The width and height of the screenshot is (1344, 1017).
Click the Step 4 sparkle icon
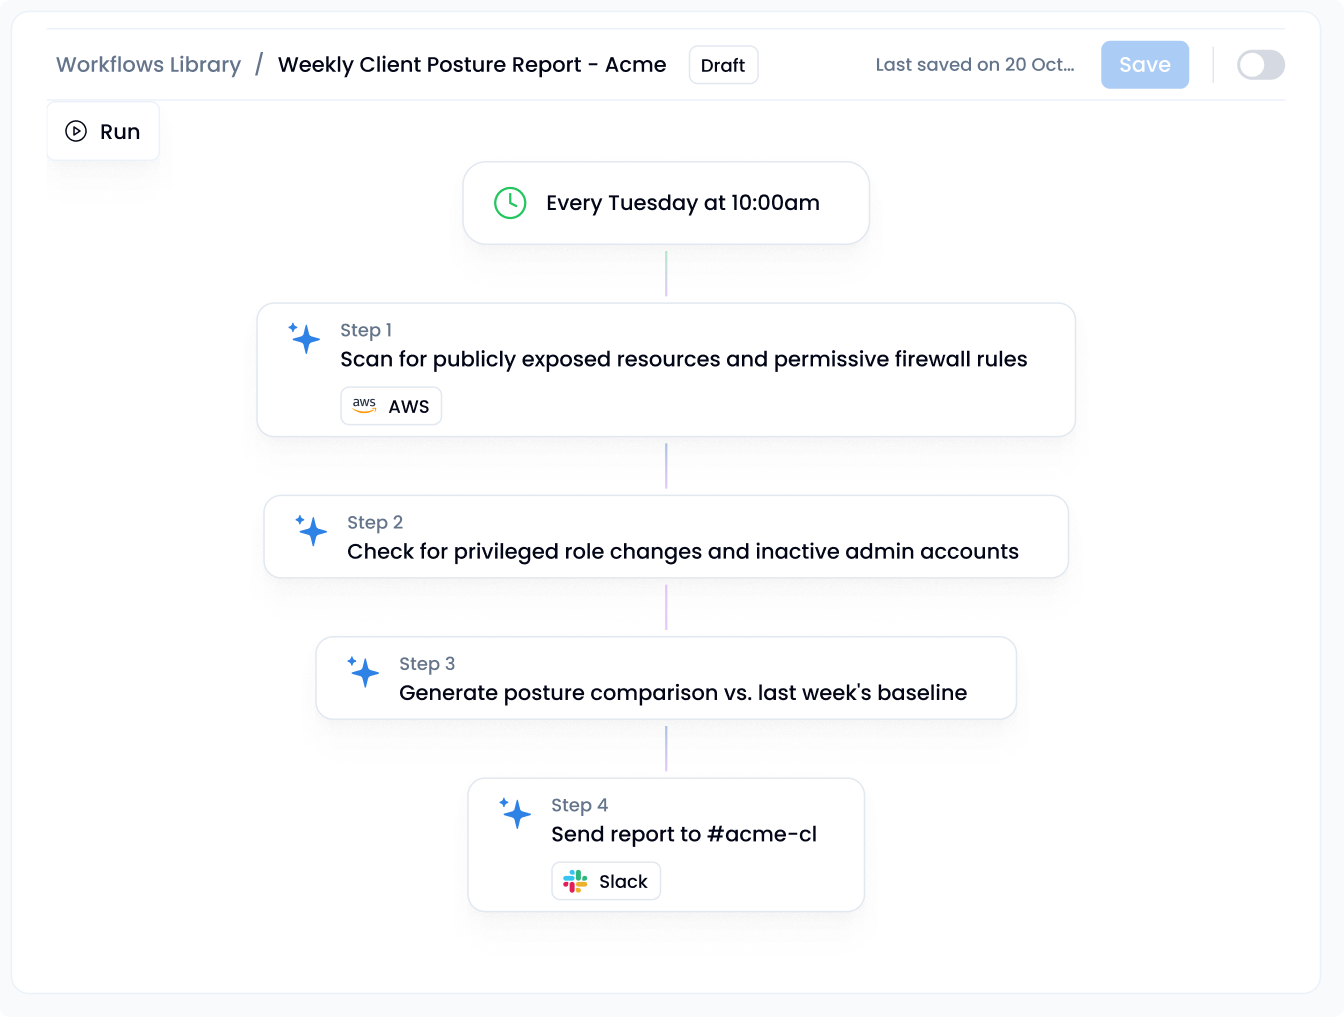(x=515, y=813)
